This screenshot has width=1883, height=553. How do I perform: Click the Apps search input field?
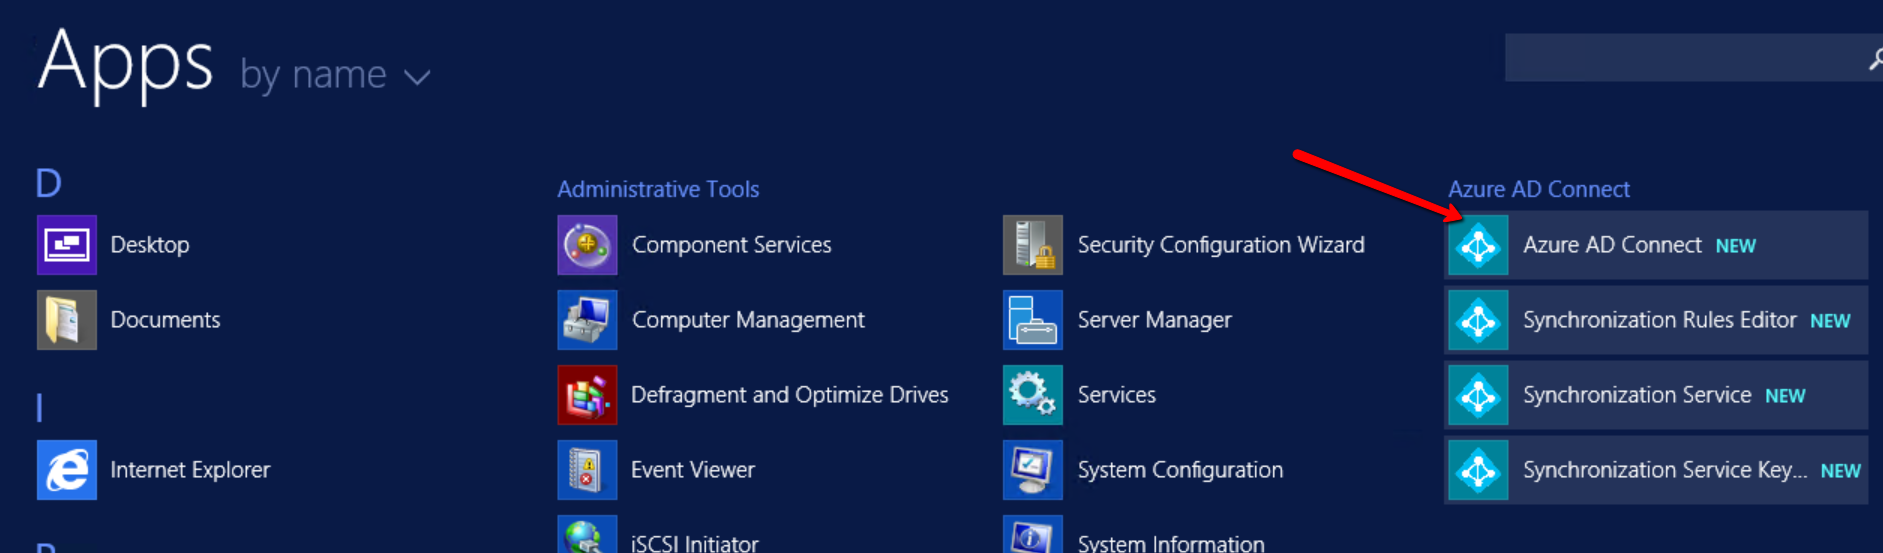pyautogui.click(x=1680, y=58)
